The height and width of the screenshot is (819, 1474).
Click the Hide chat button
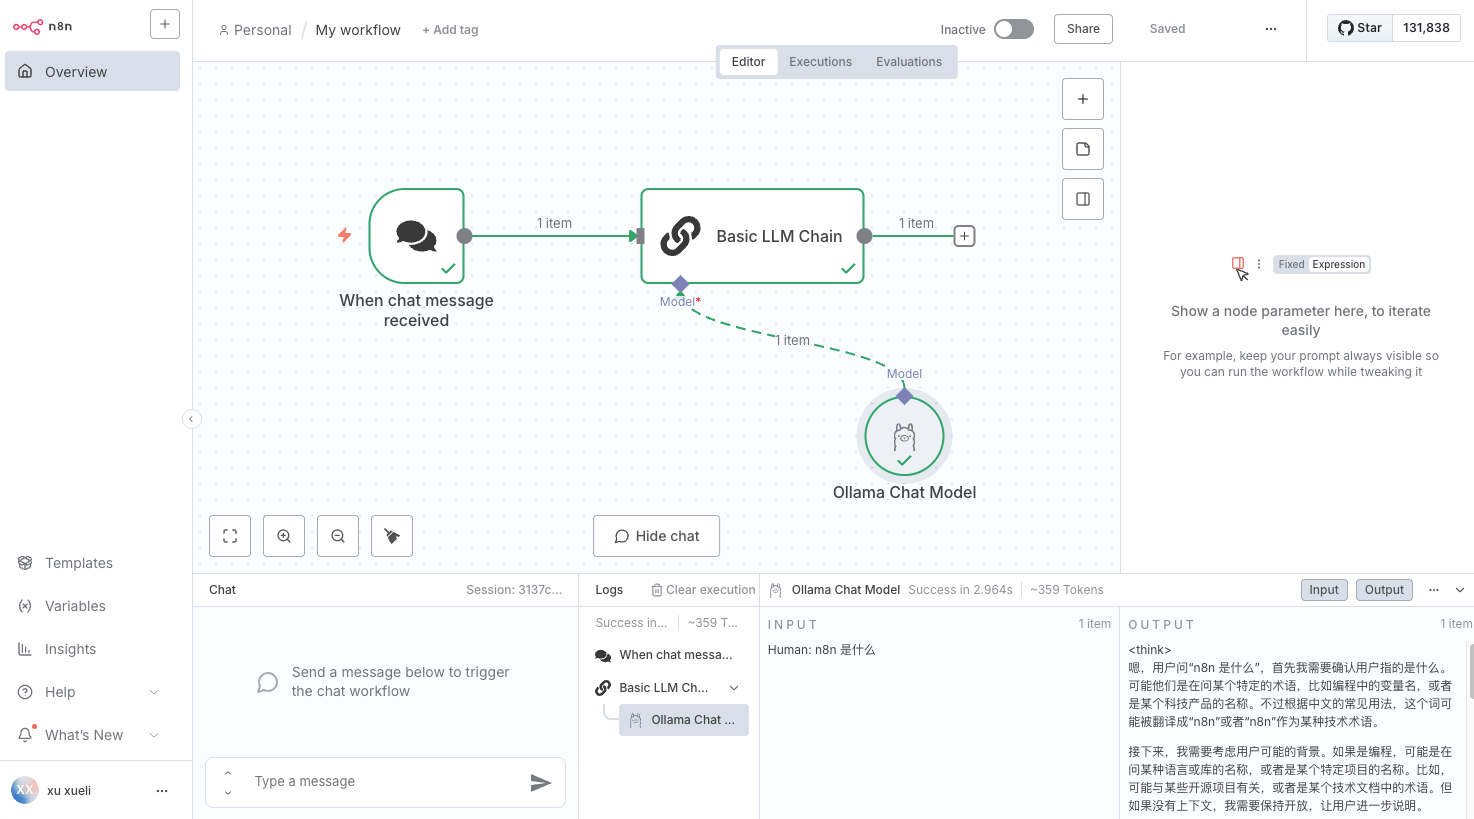tap(656, 536)
